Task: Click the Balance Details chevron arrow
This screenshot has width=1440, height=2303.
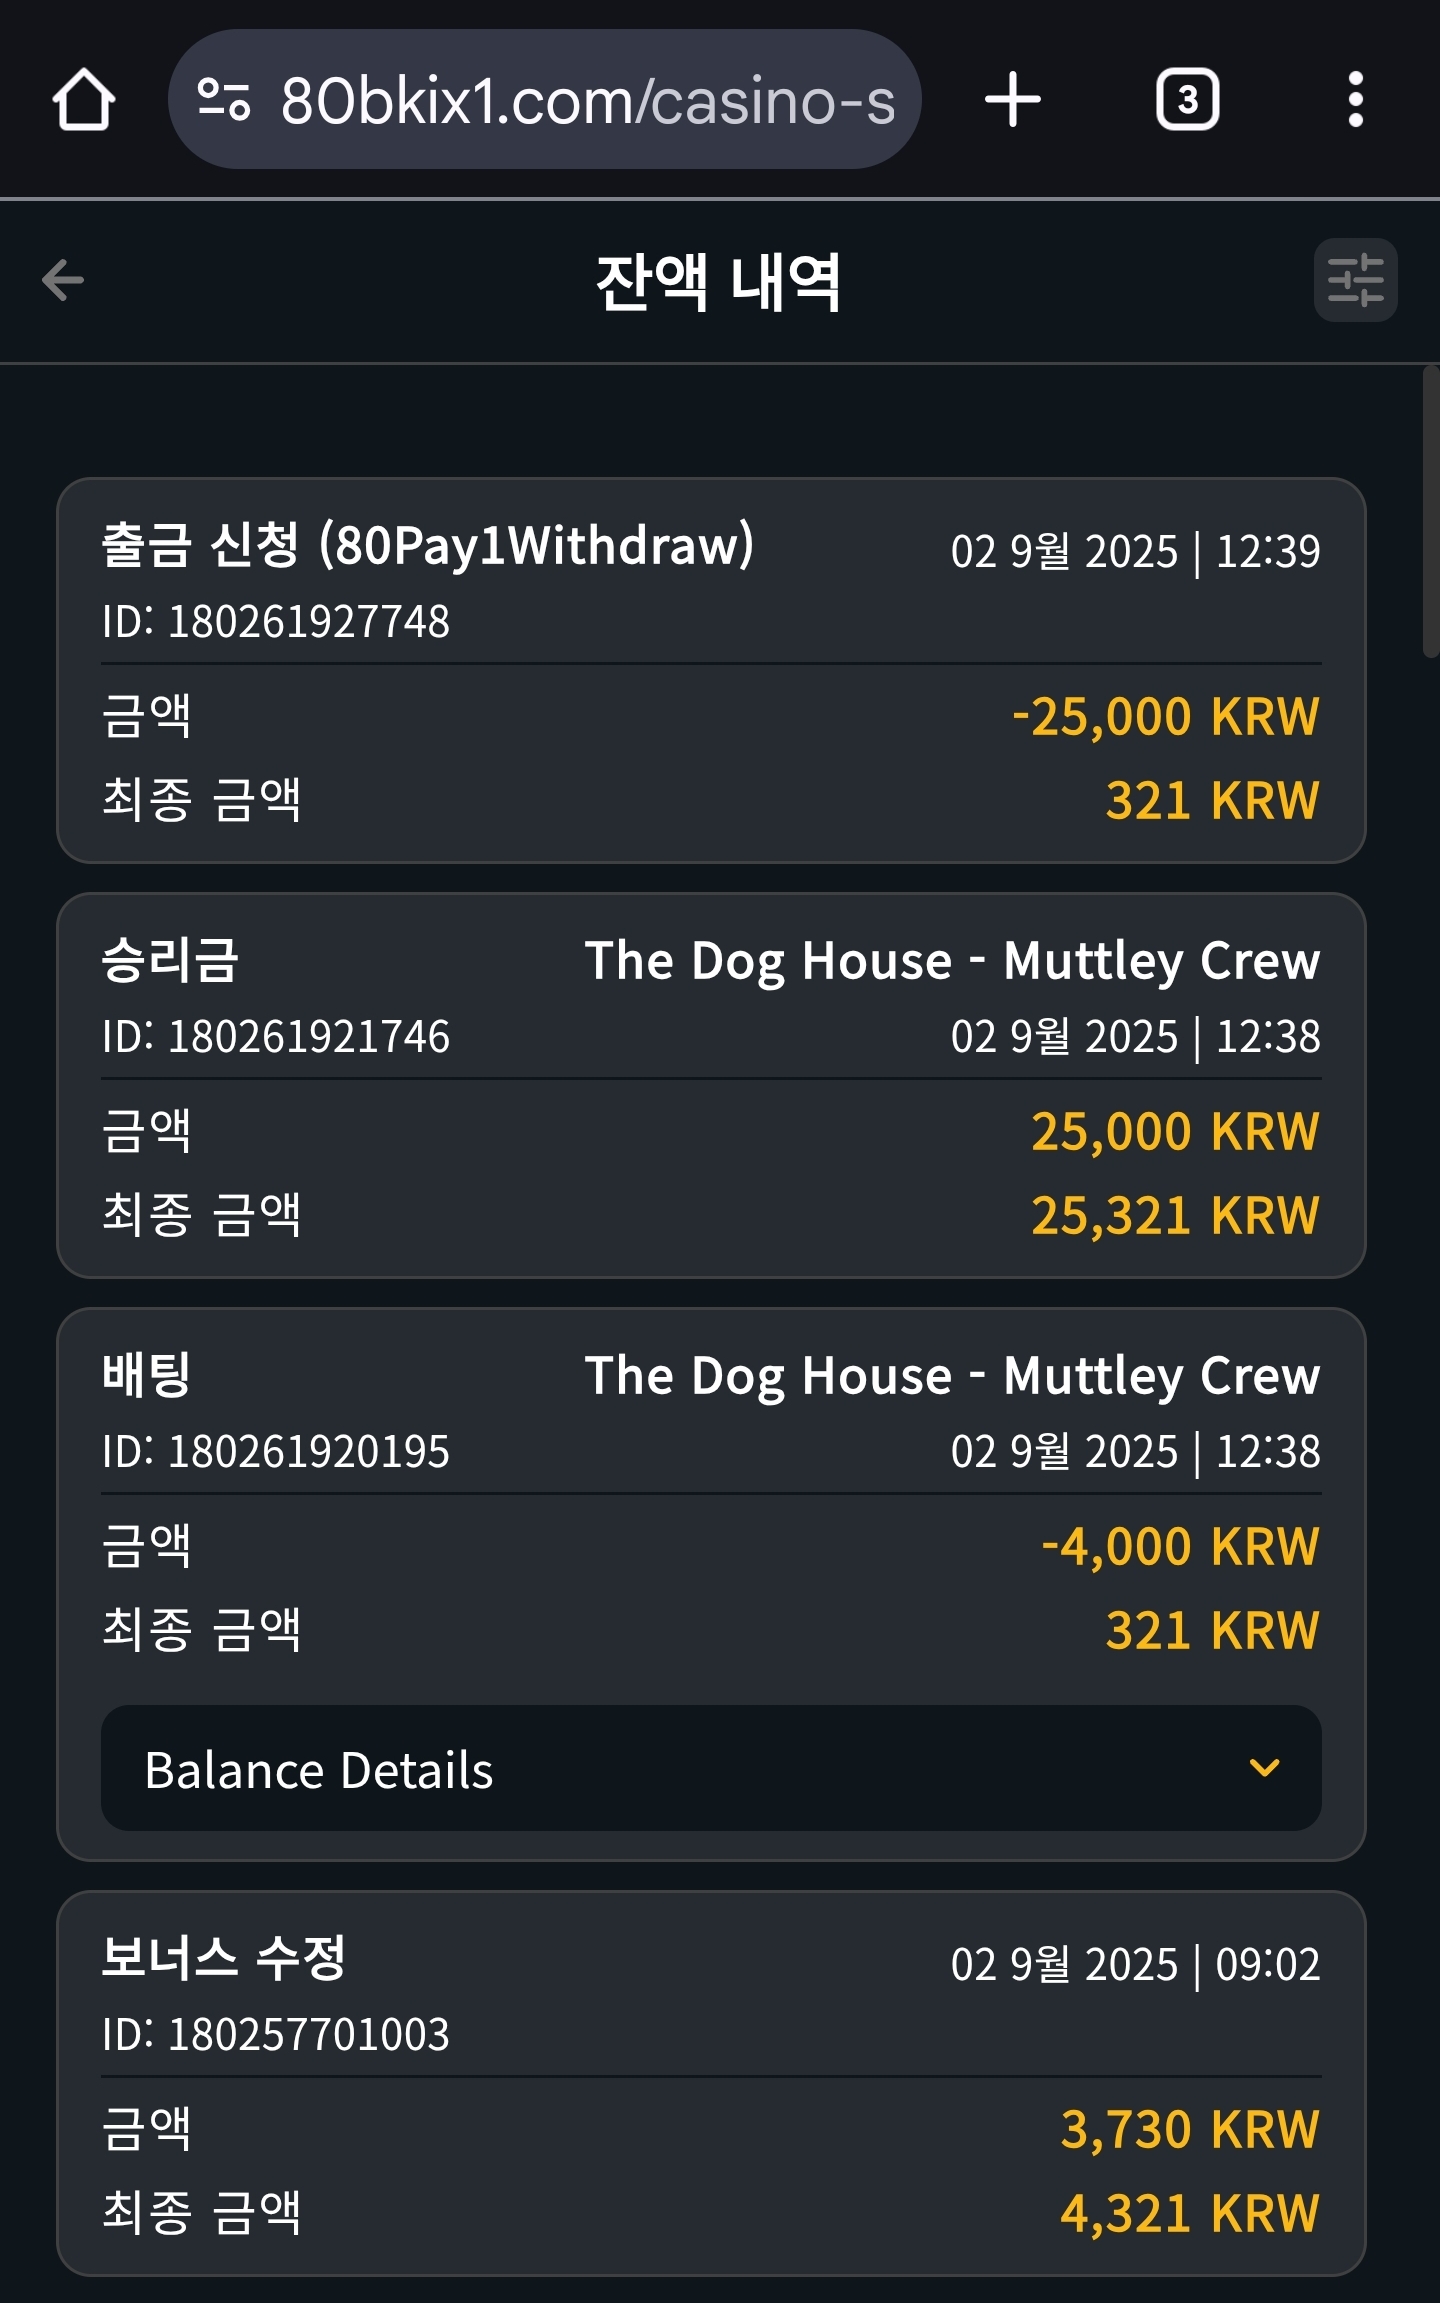Action: 1264,1768
